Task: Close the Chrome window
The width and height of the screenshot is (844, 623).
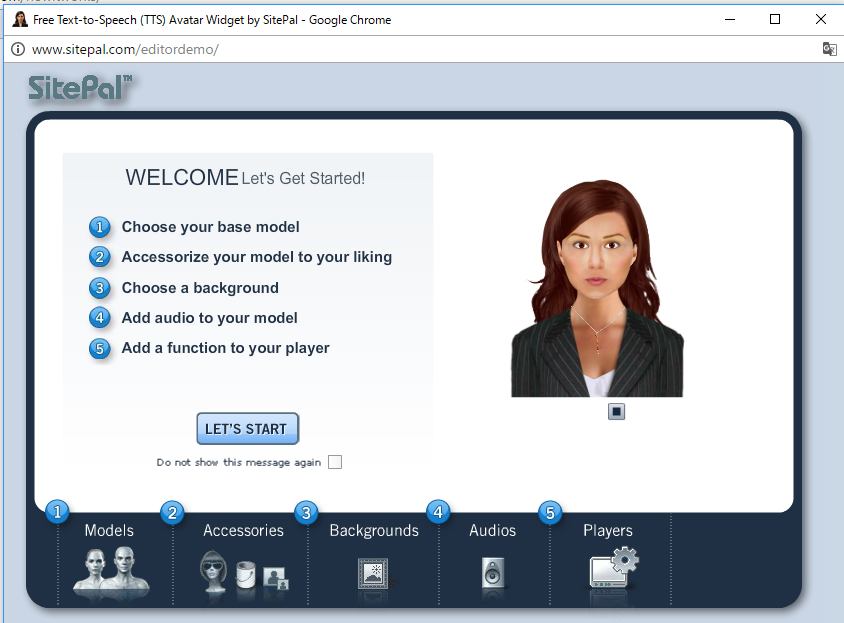Action: (821, 19)
